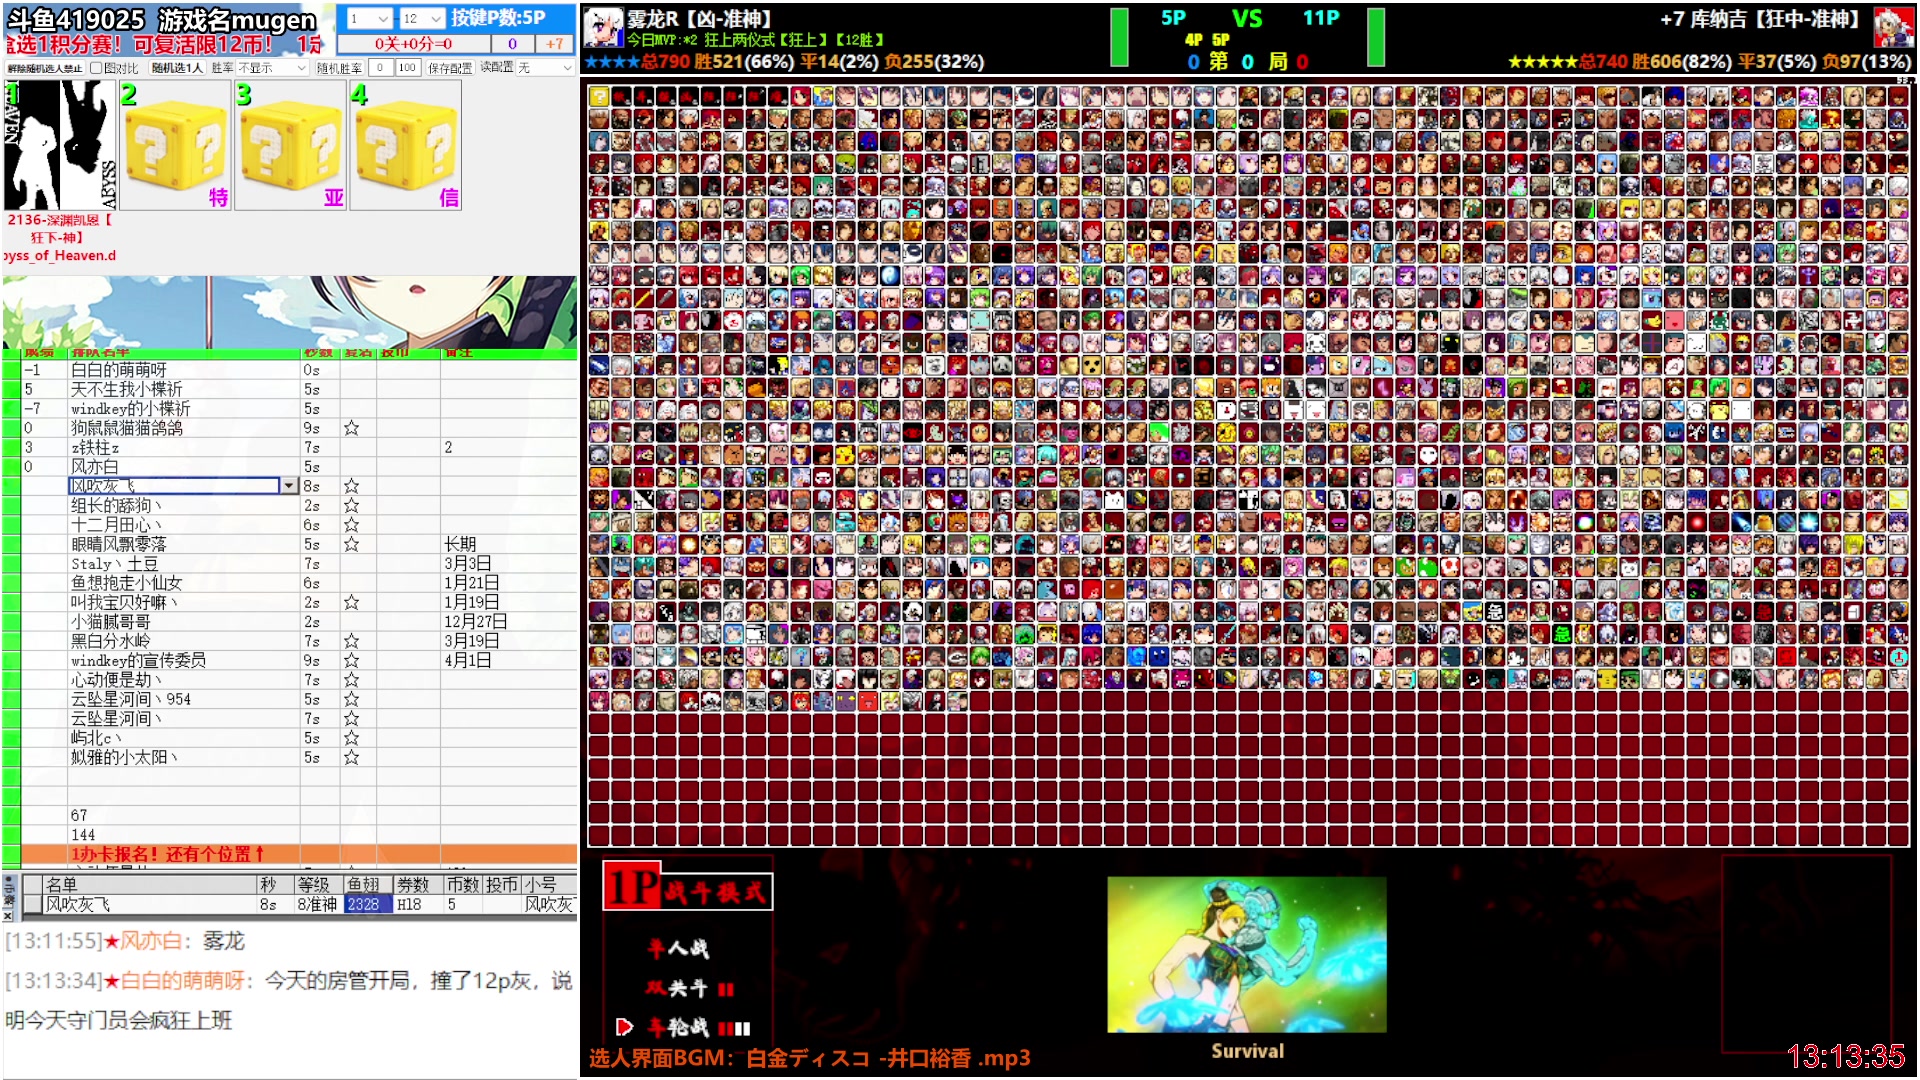Click the 雾龙R player avatar
The image size is (1920, 1080).
point(603,28)
